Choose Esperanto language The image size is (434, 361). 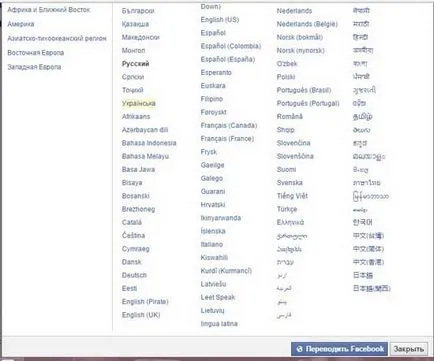pos(216,73)
